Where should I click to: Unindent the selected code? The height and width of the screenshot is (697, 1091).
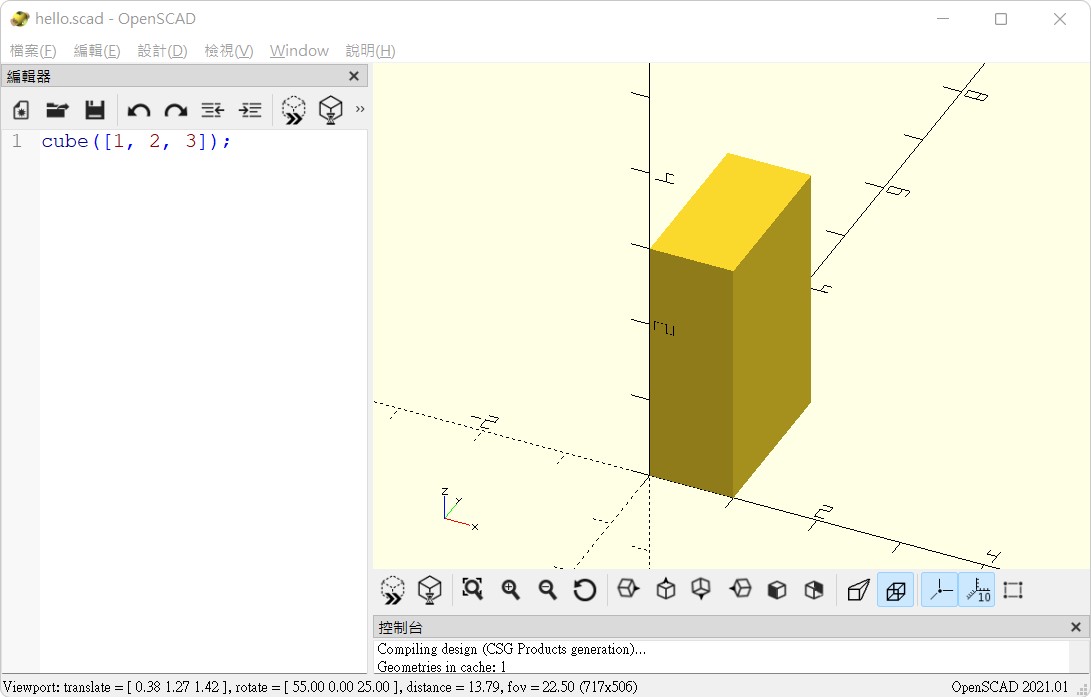pos(212,110)
